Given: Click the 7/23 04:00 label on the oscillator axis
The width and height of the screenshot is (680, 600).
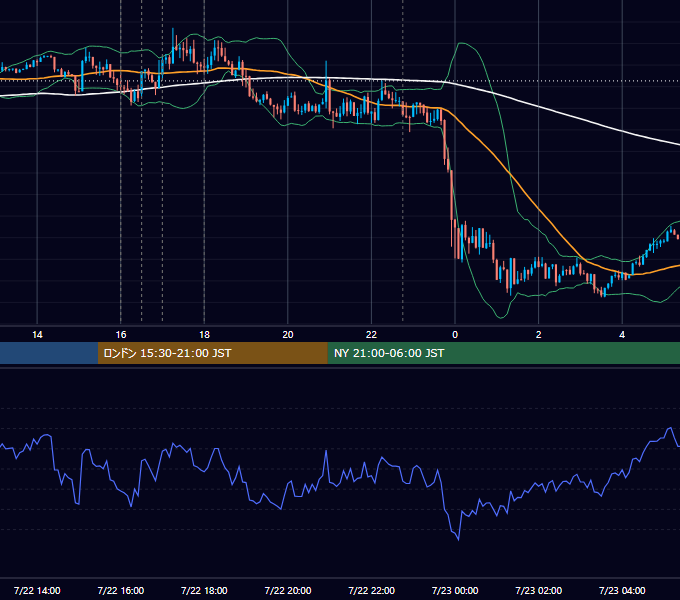Looking at the screenshot, I should (x=622, y=590).
